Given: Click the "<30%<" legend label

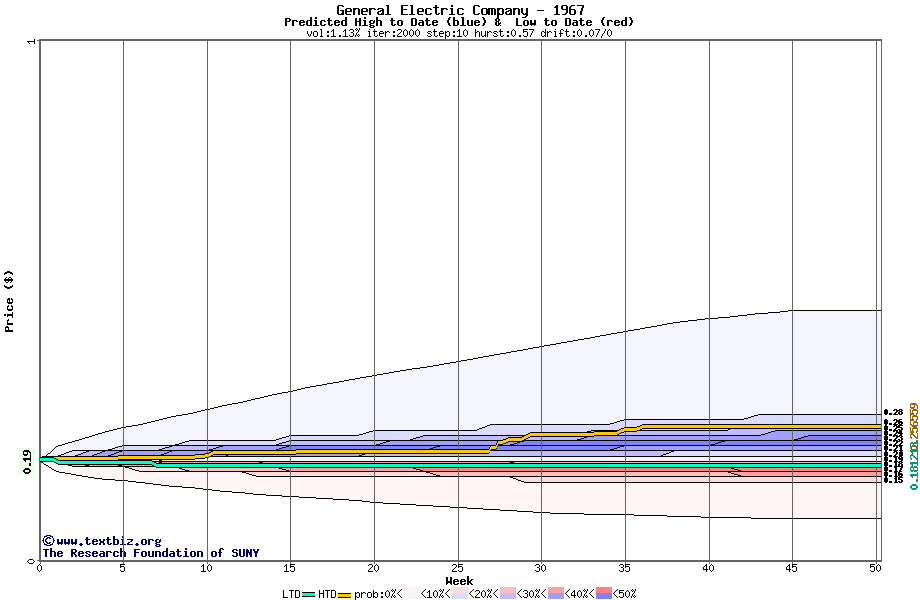Looking at the screenshot, I should (532, 594).
